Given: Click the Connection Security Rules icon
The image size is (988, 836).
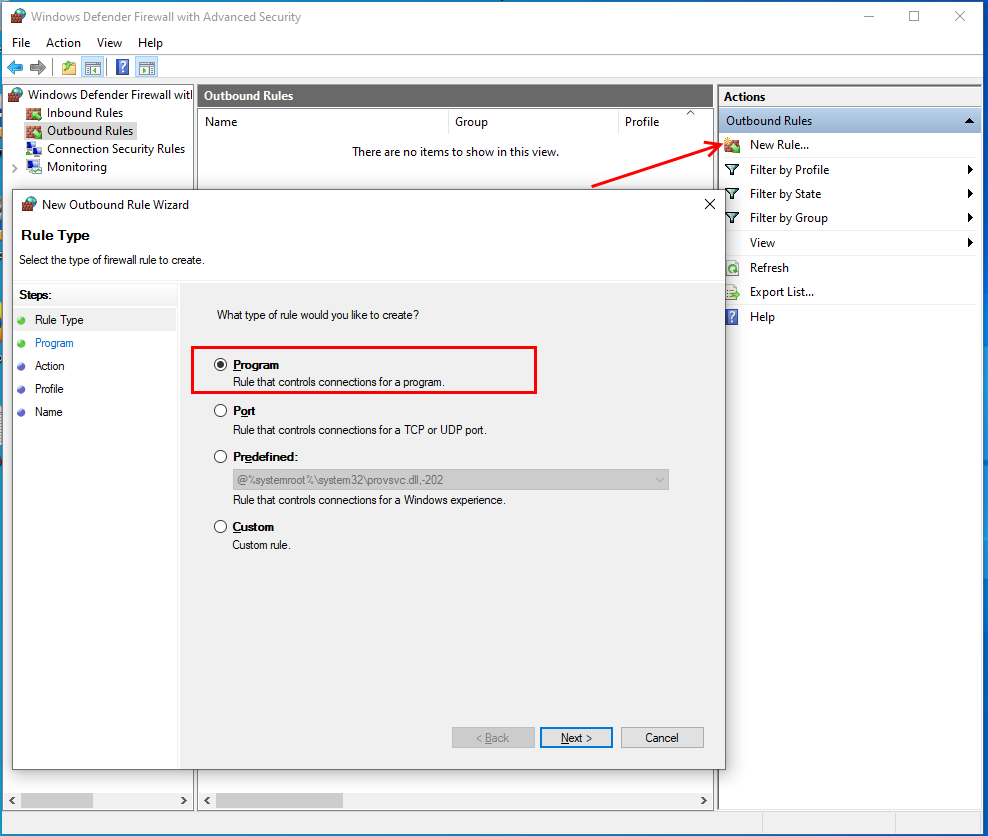Looking at the screenshot, I should pos(34,149).
